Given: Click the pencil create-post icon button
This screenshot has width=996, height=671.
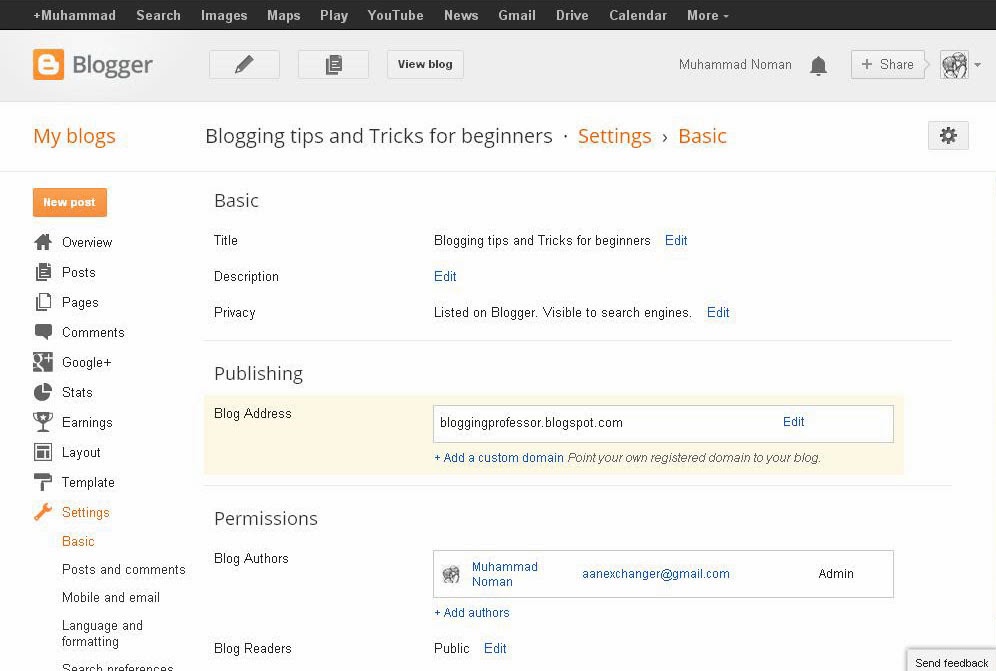Looking at the screenshot, I should click(x=244, y=64).
